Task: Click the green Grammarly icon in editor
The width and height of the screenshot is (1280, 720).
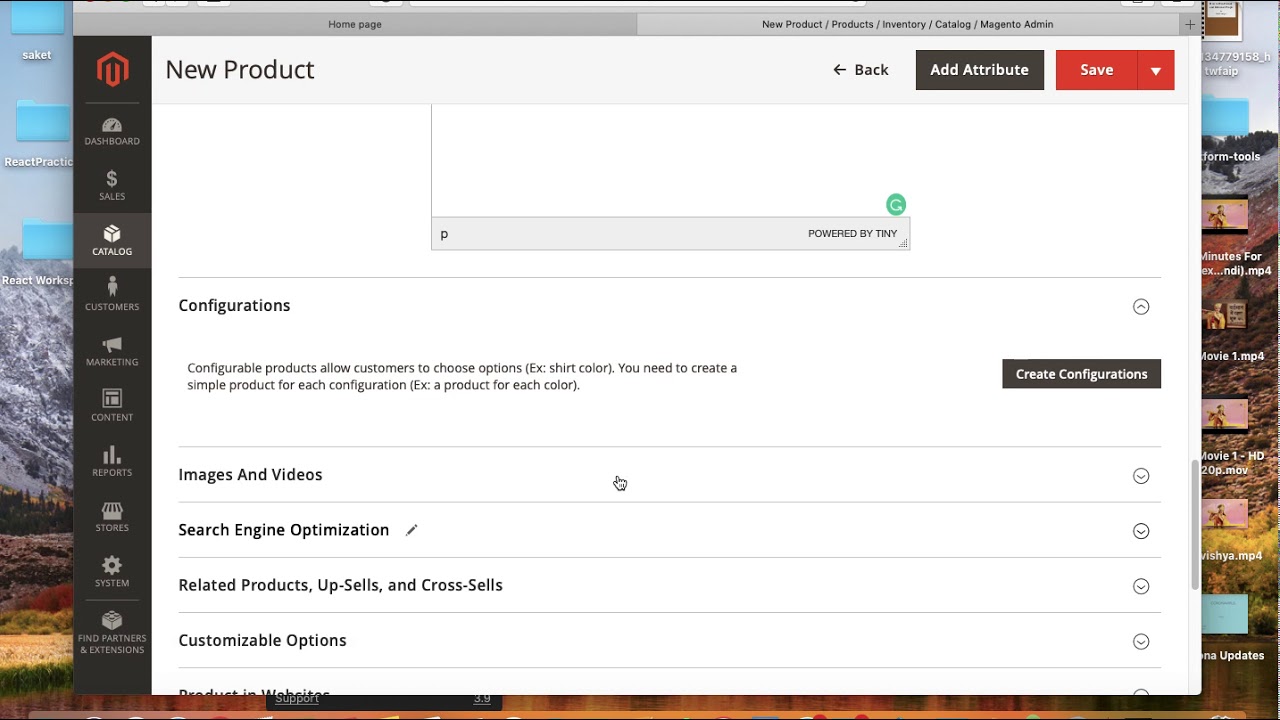Action: [x=896, y=205]
